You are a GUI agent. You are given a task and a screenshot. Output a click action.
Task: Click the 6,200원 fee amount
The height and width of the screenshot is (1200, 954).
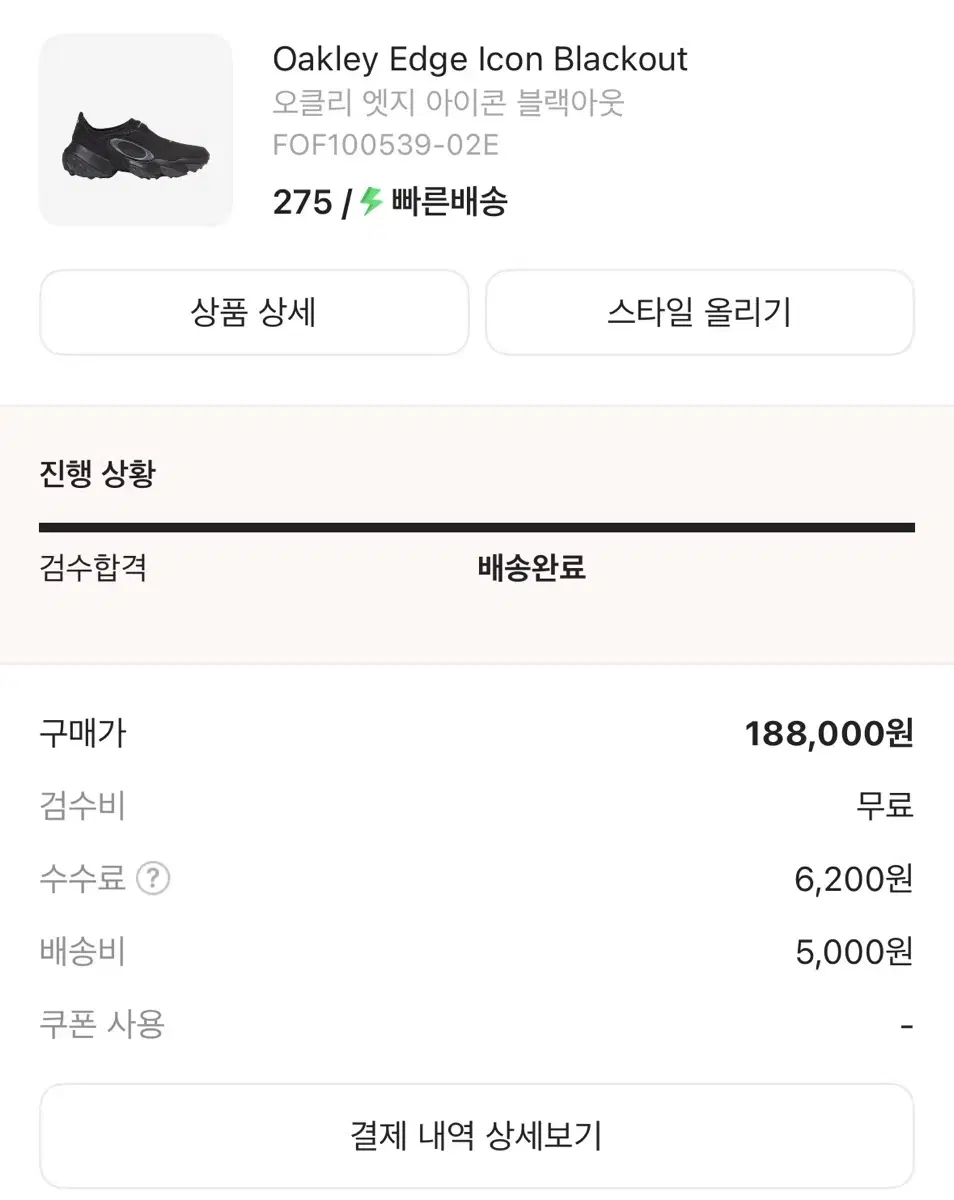click(853, 879)
